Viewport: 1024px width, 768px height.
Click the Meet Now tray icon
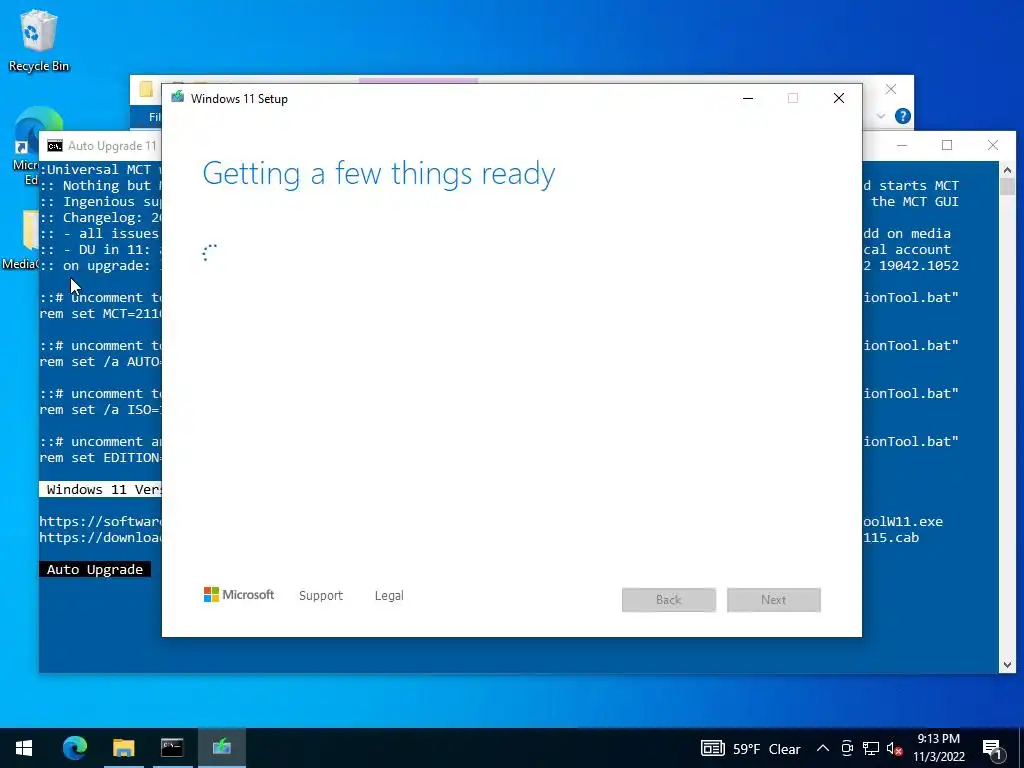point(847,748)
